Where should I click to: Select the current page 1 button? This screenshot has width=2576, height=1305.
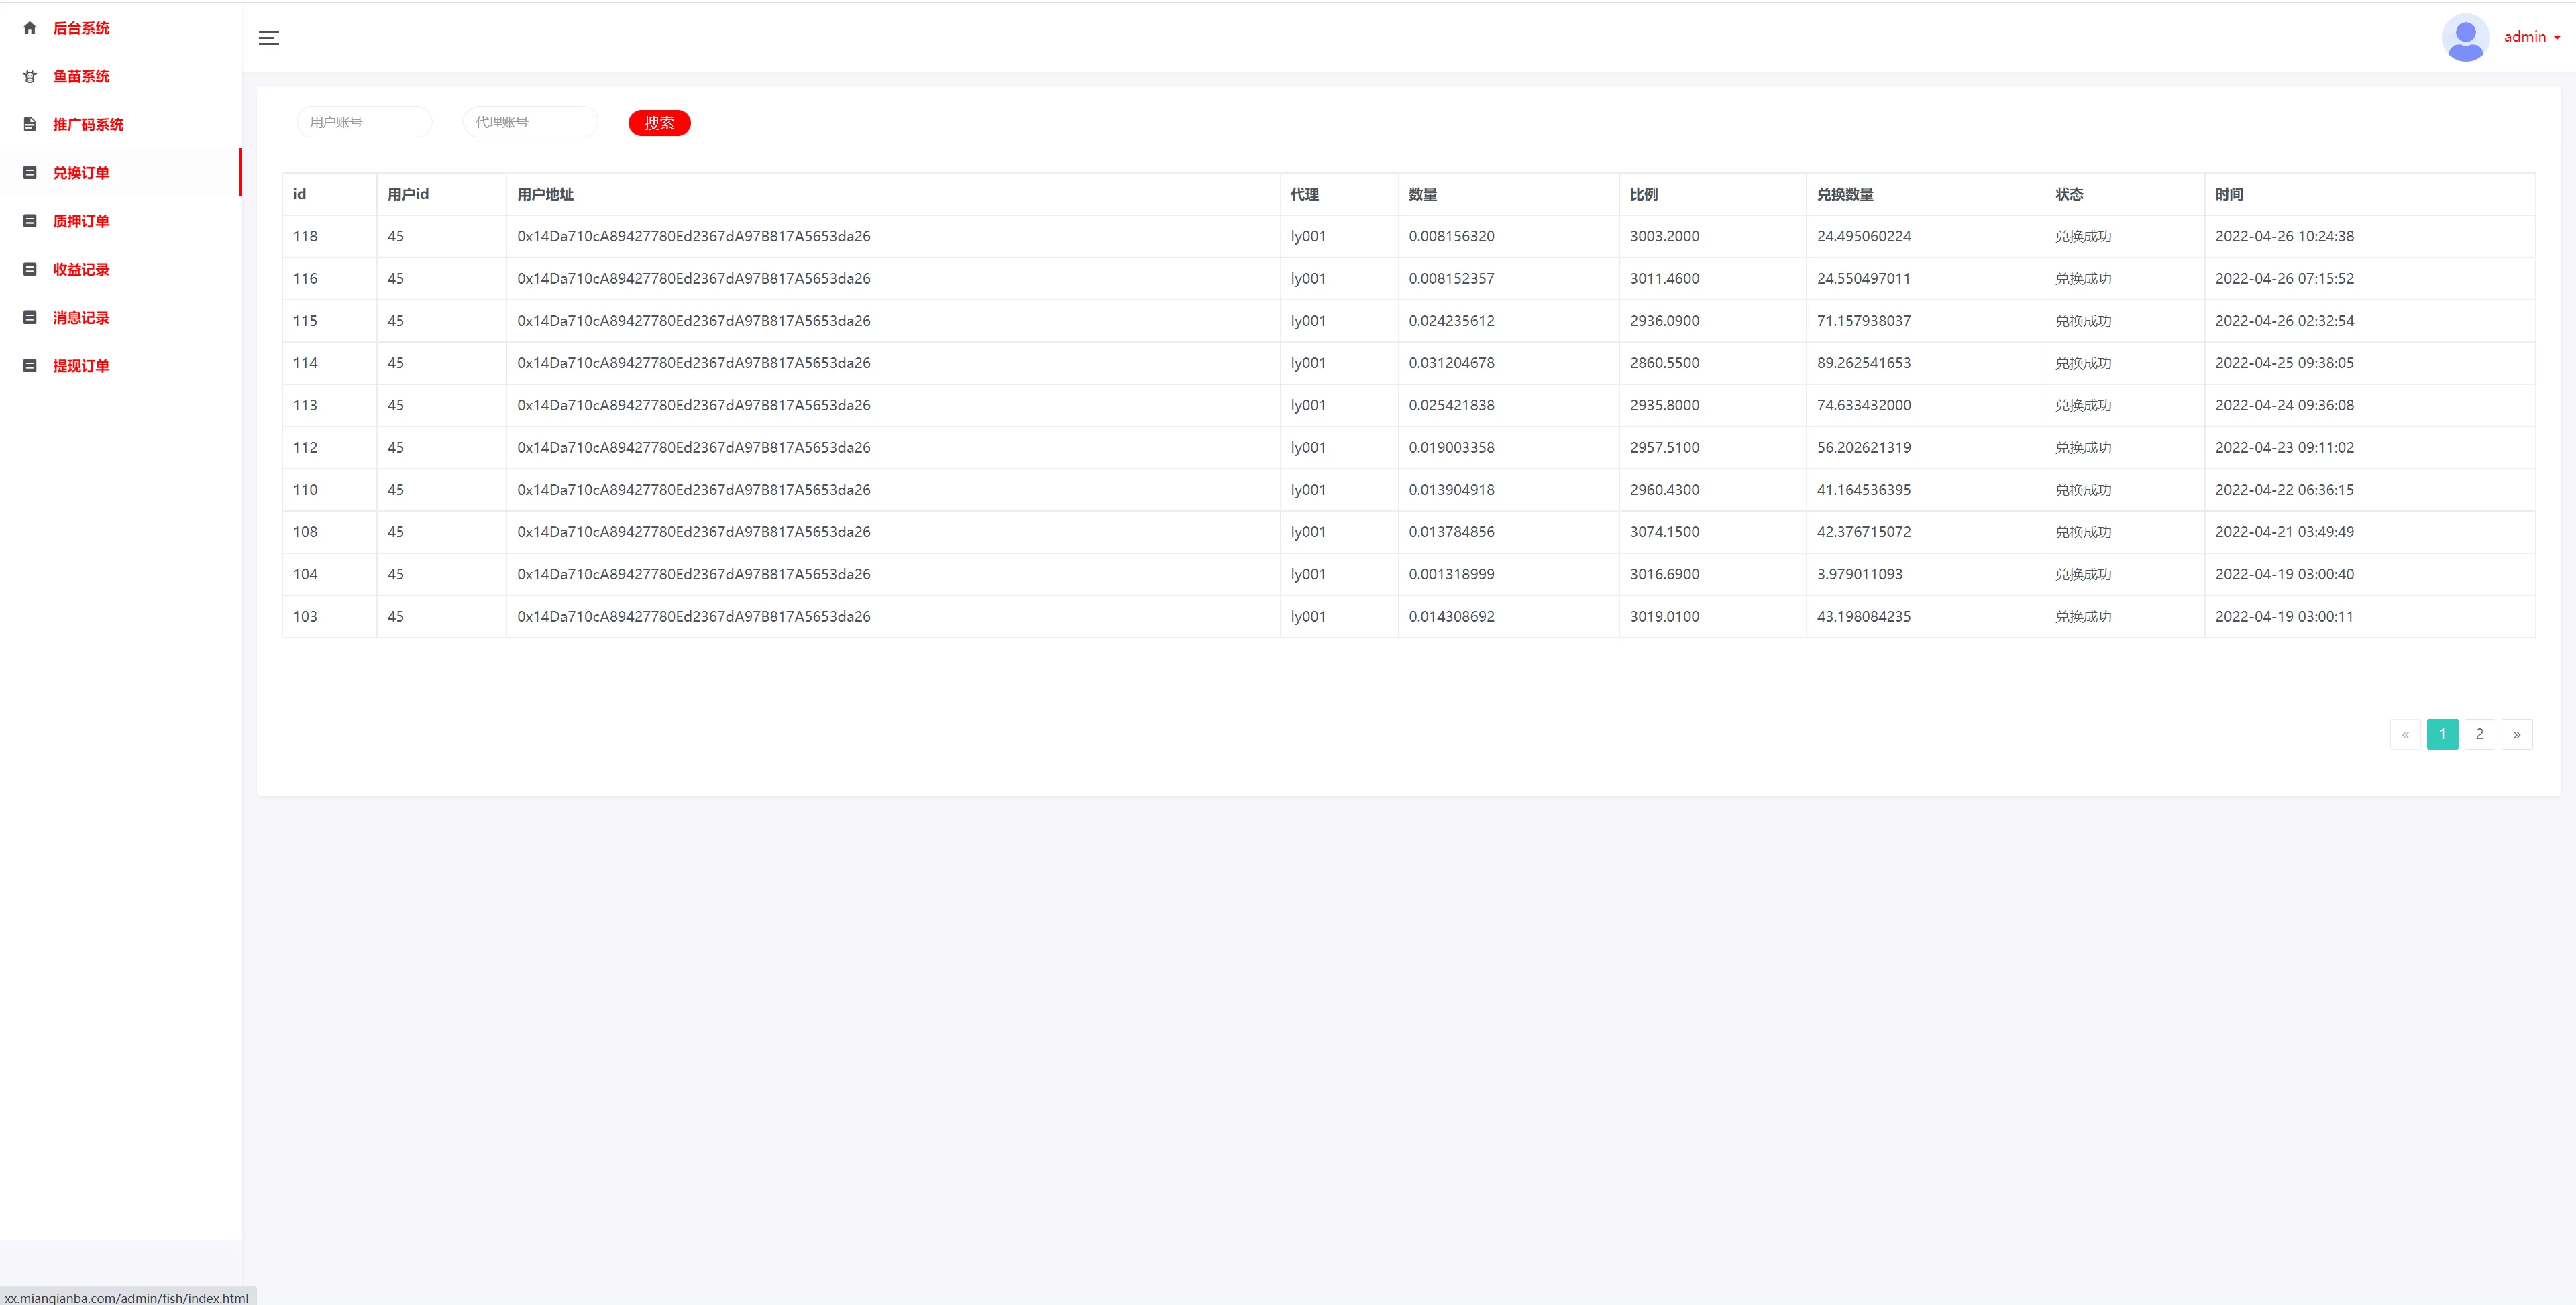tap(2442, 734)
